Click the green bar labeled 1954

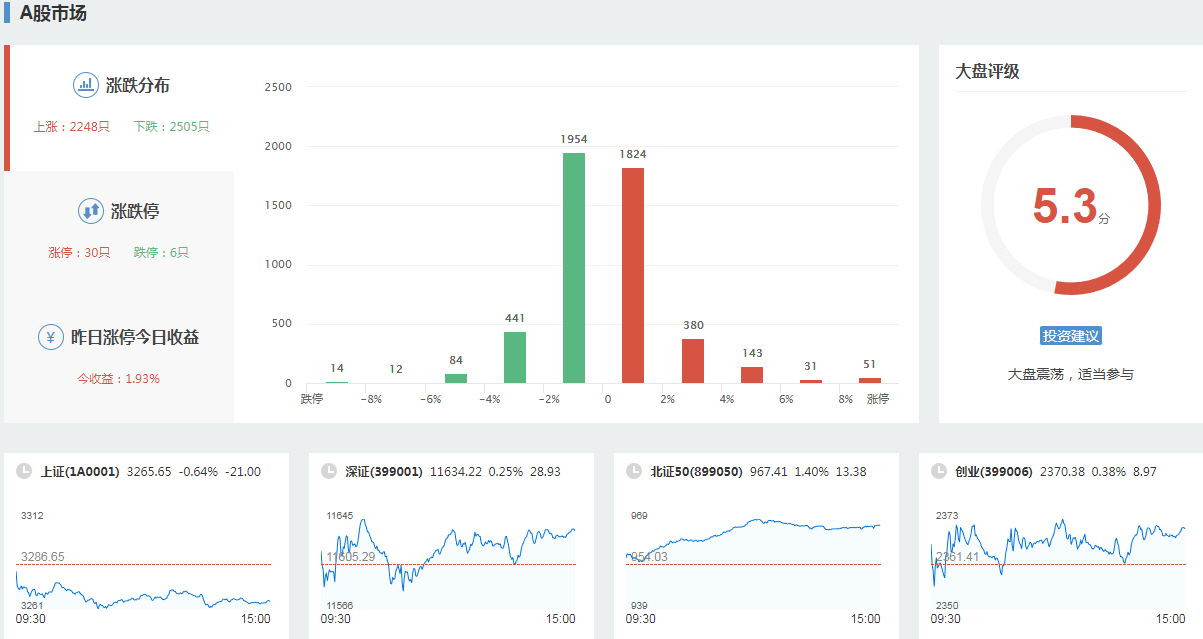574,268
